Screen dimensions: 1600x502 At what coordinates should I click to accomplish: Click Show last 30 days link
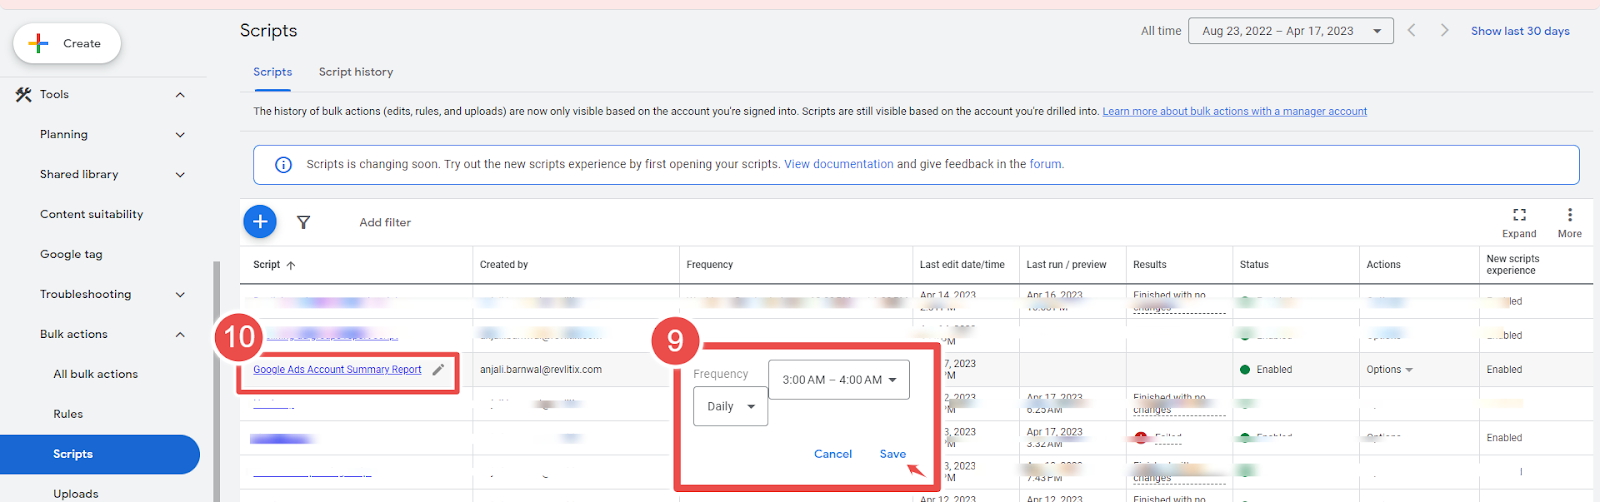point(1520,31)
